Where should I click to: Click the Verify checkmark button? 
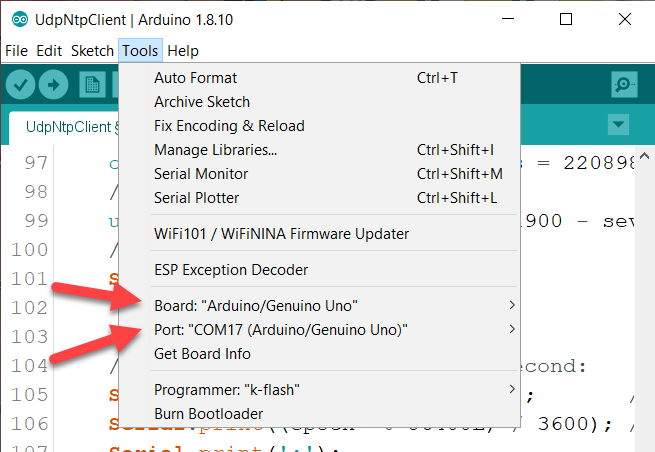[20, 85]
